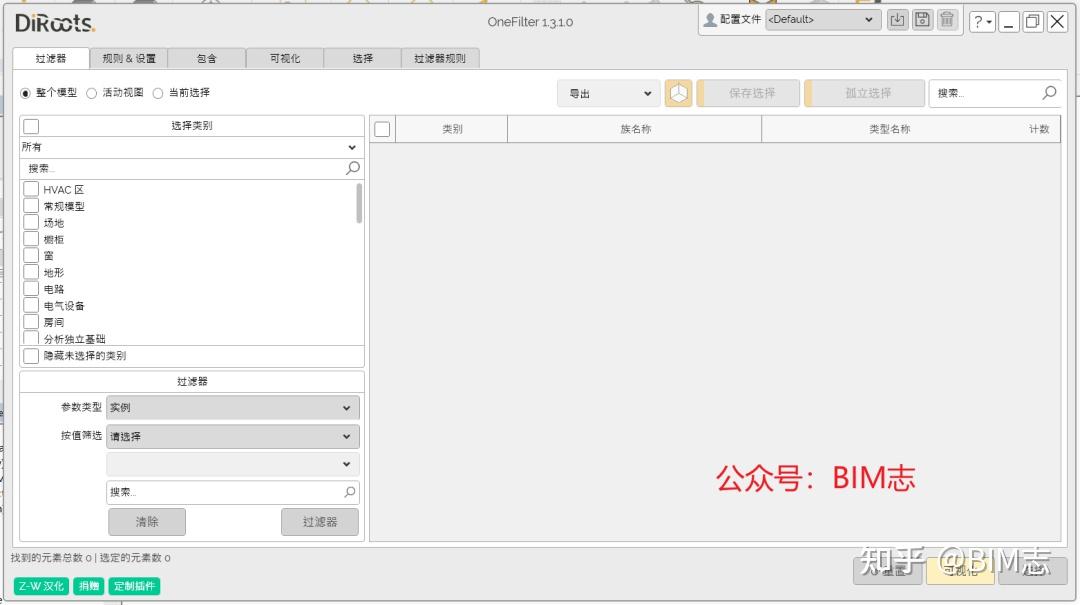The height and width of the screenshot is (605, 1080).
Task: Delete the configuration via trash icon
Action: tap(946, 19)
